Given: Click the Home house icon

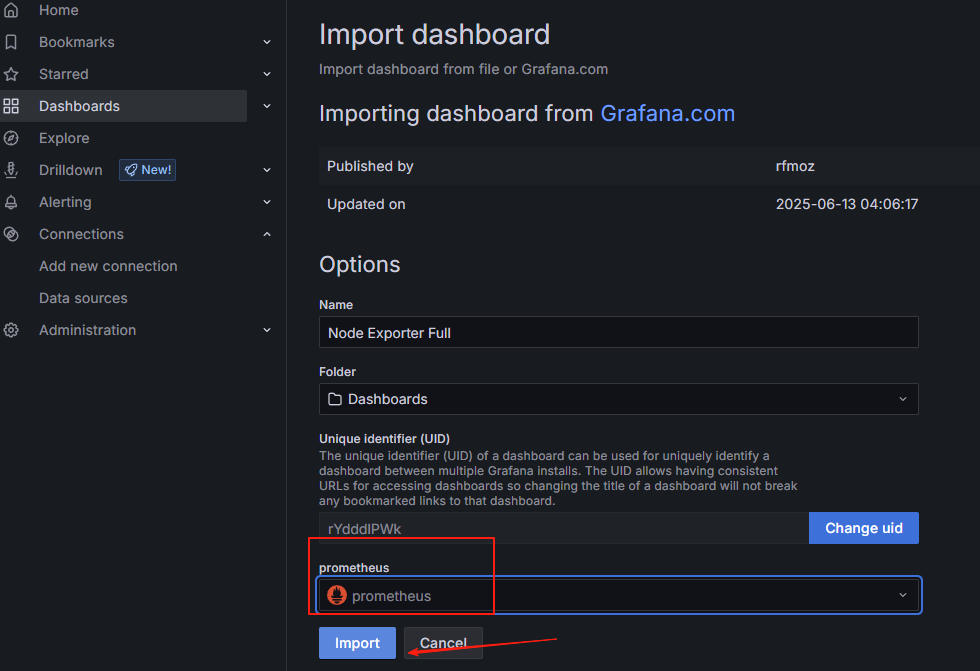Looking at the screenshot, I should coord(11,10).
